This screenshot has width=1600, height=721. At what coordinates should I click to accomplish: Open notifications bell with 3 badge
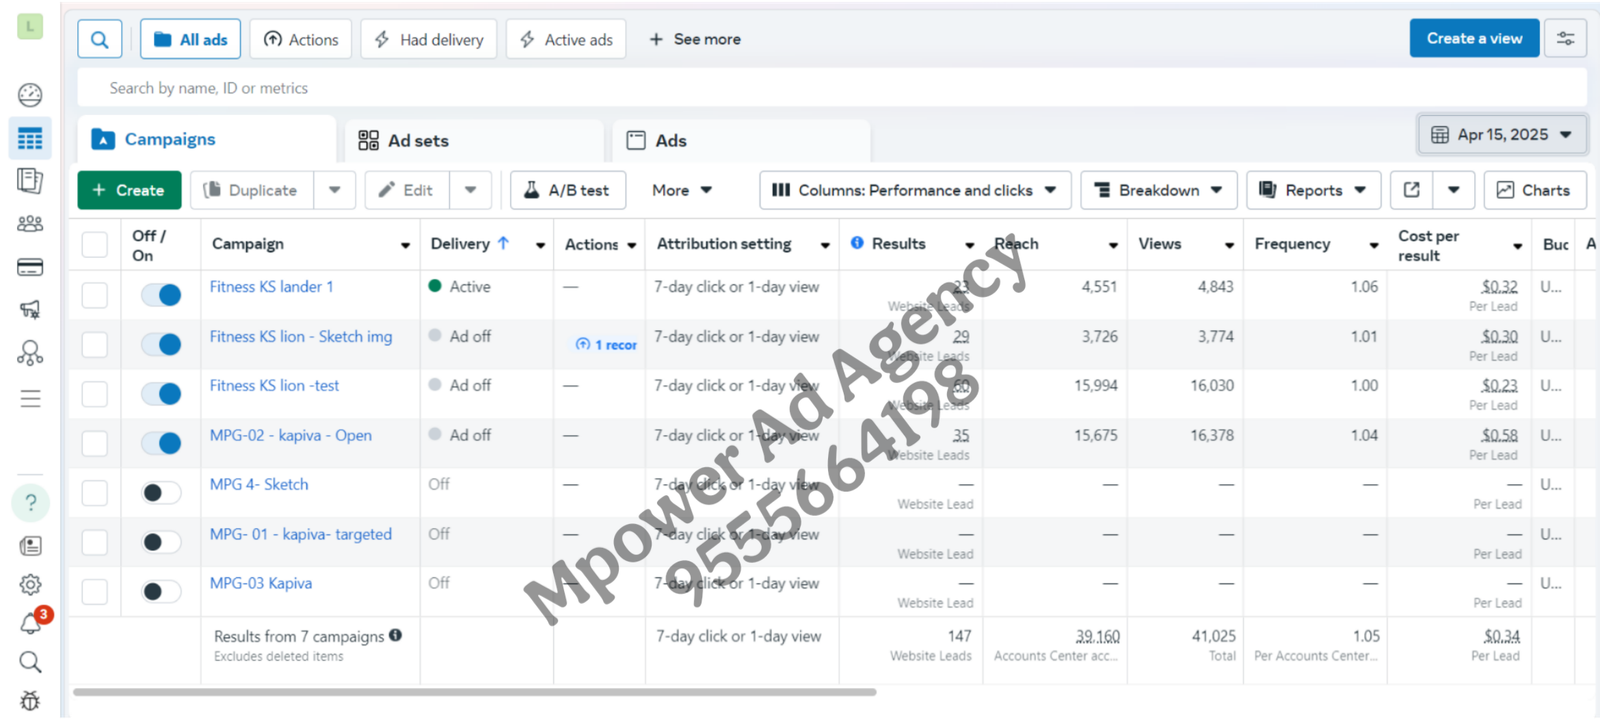click(32, 623)
